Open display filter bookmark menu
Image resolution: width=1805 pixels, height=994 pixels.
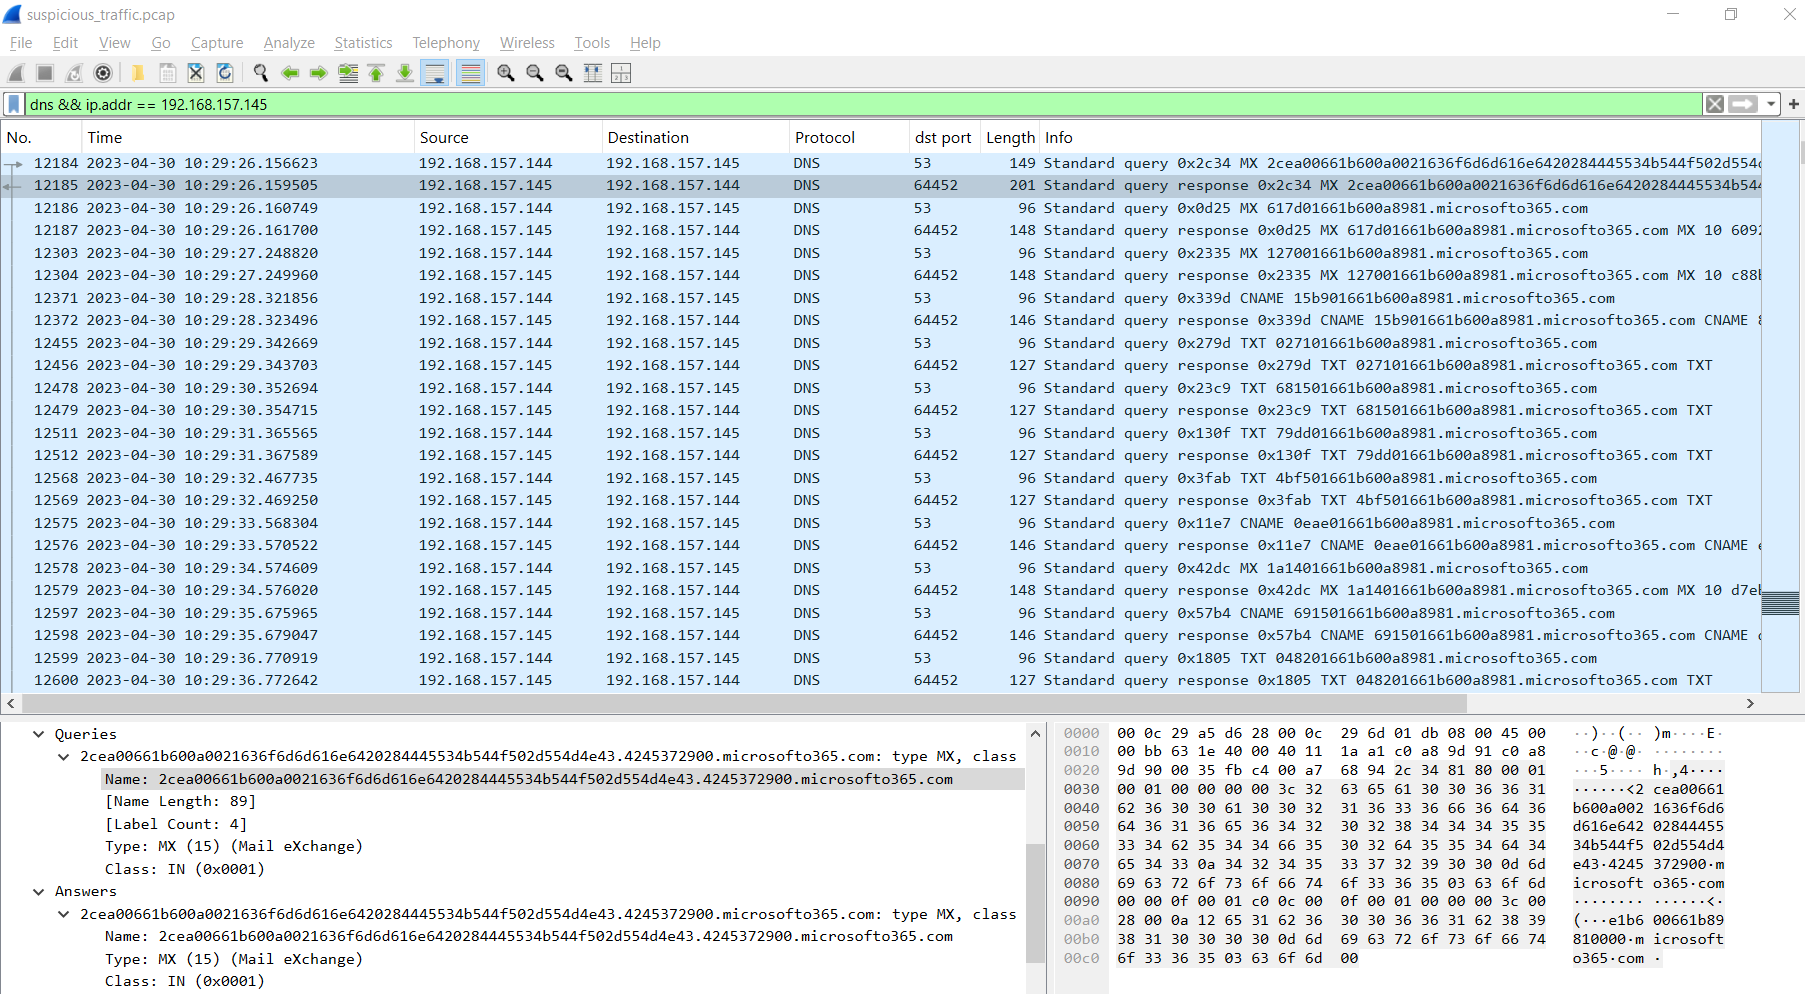(x=14, y=104)
